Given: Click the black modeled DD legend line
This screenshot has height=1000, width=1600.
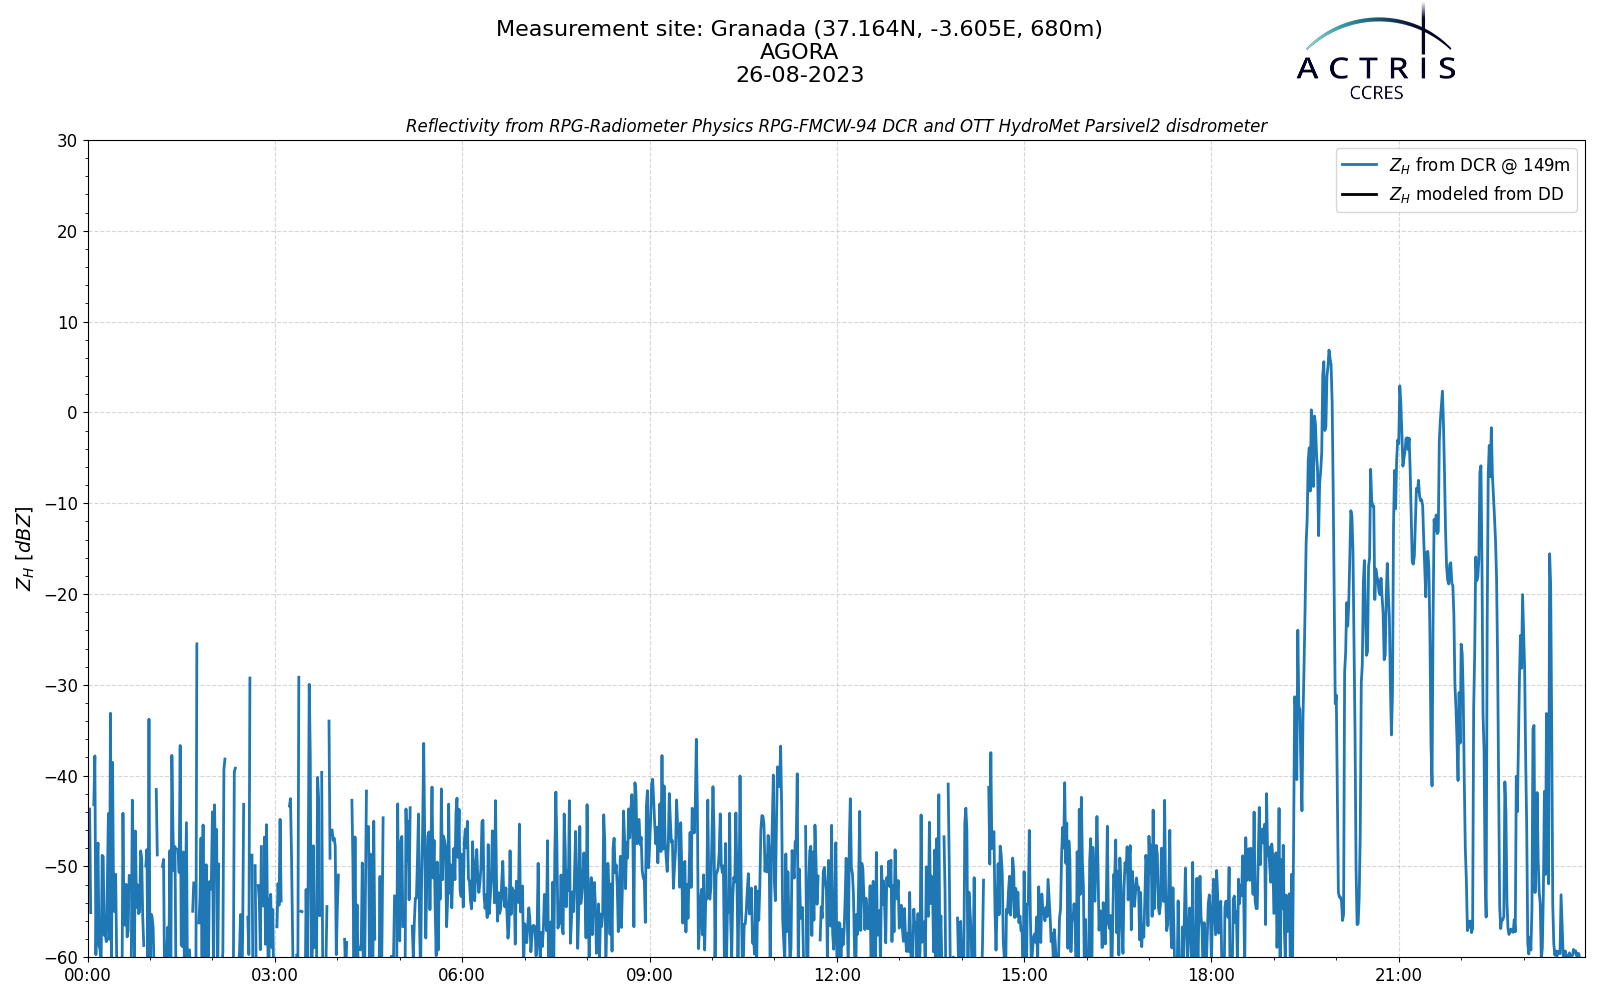Looking at the screenshot, I should pos(1360,194).
